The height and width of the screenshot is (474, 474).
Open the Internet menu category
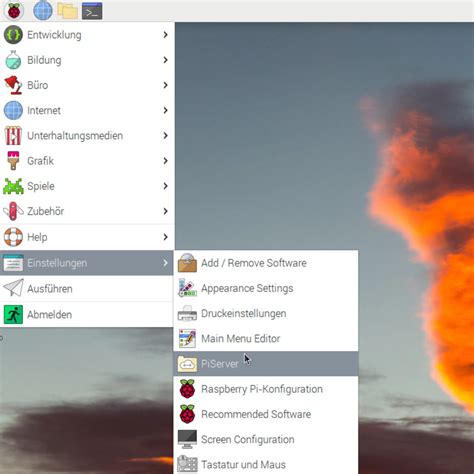pyautogui.click(x=87, y=110)
